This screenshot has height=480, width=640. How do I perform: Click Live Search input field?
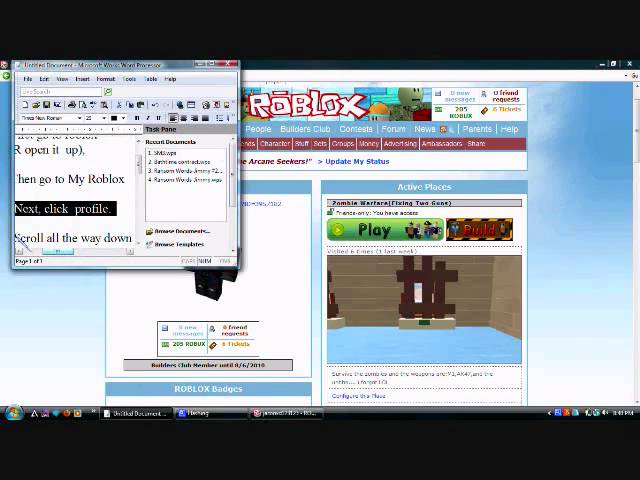[61, 92]
